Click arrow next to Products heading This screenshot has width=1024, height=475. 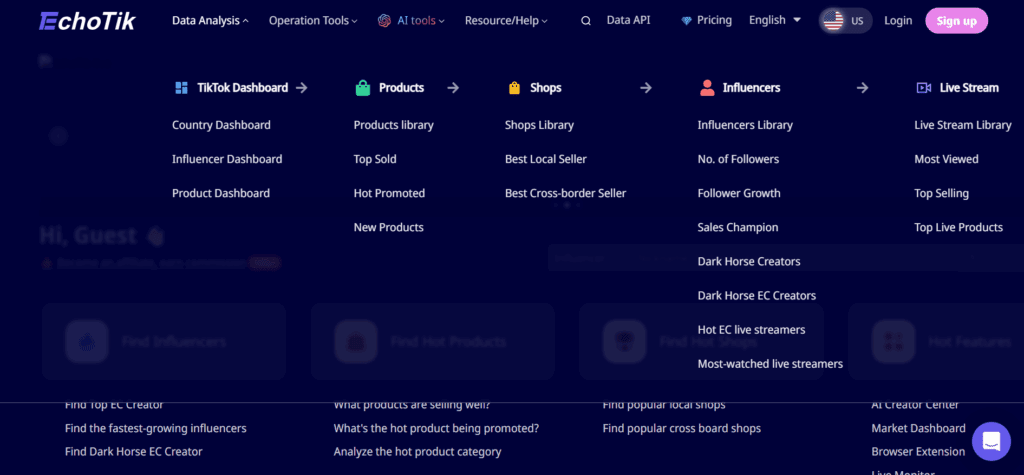(453, 88)
